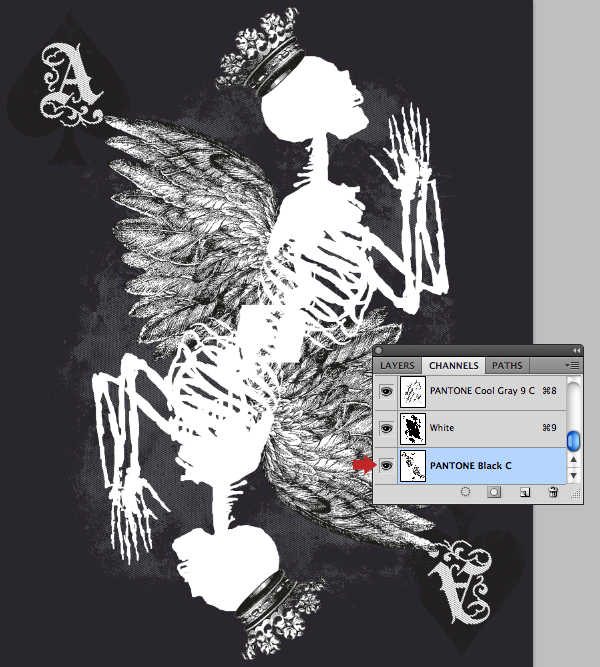Open the Paths tab
This screenshot has height=667, width=600.
[x=507, y=366]
